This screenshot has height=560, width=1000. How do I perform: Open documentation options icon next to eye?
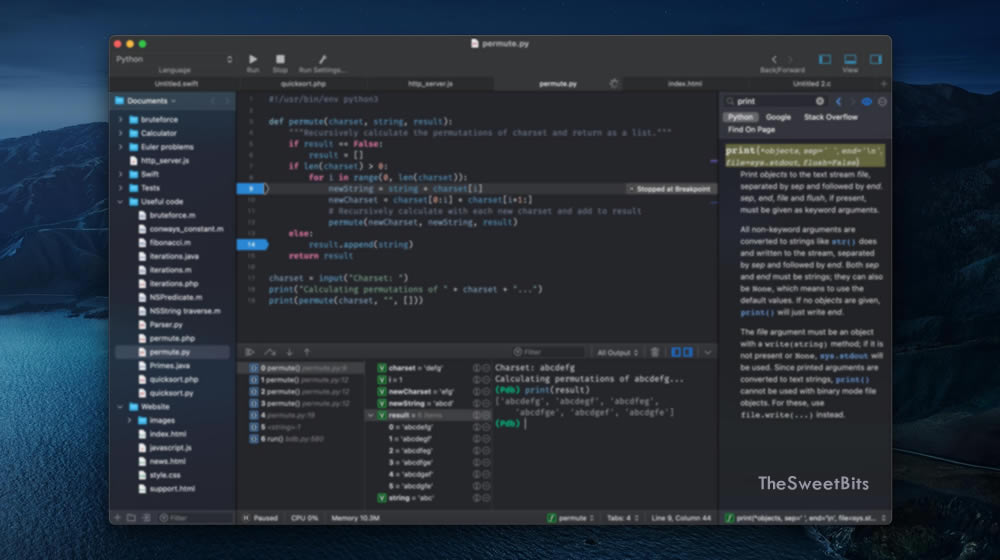point(883,101)
